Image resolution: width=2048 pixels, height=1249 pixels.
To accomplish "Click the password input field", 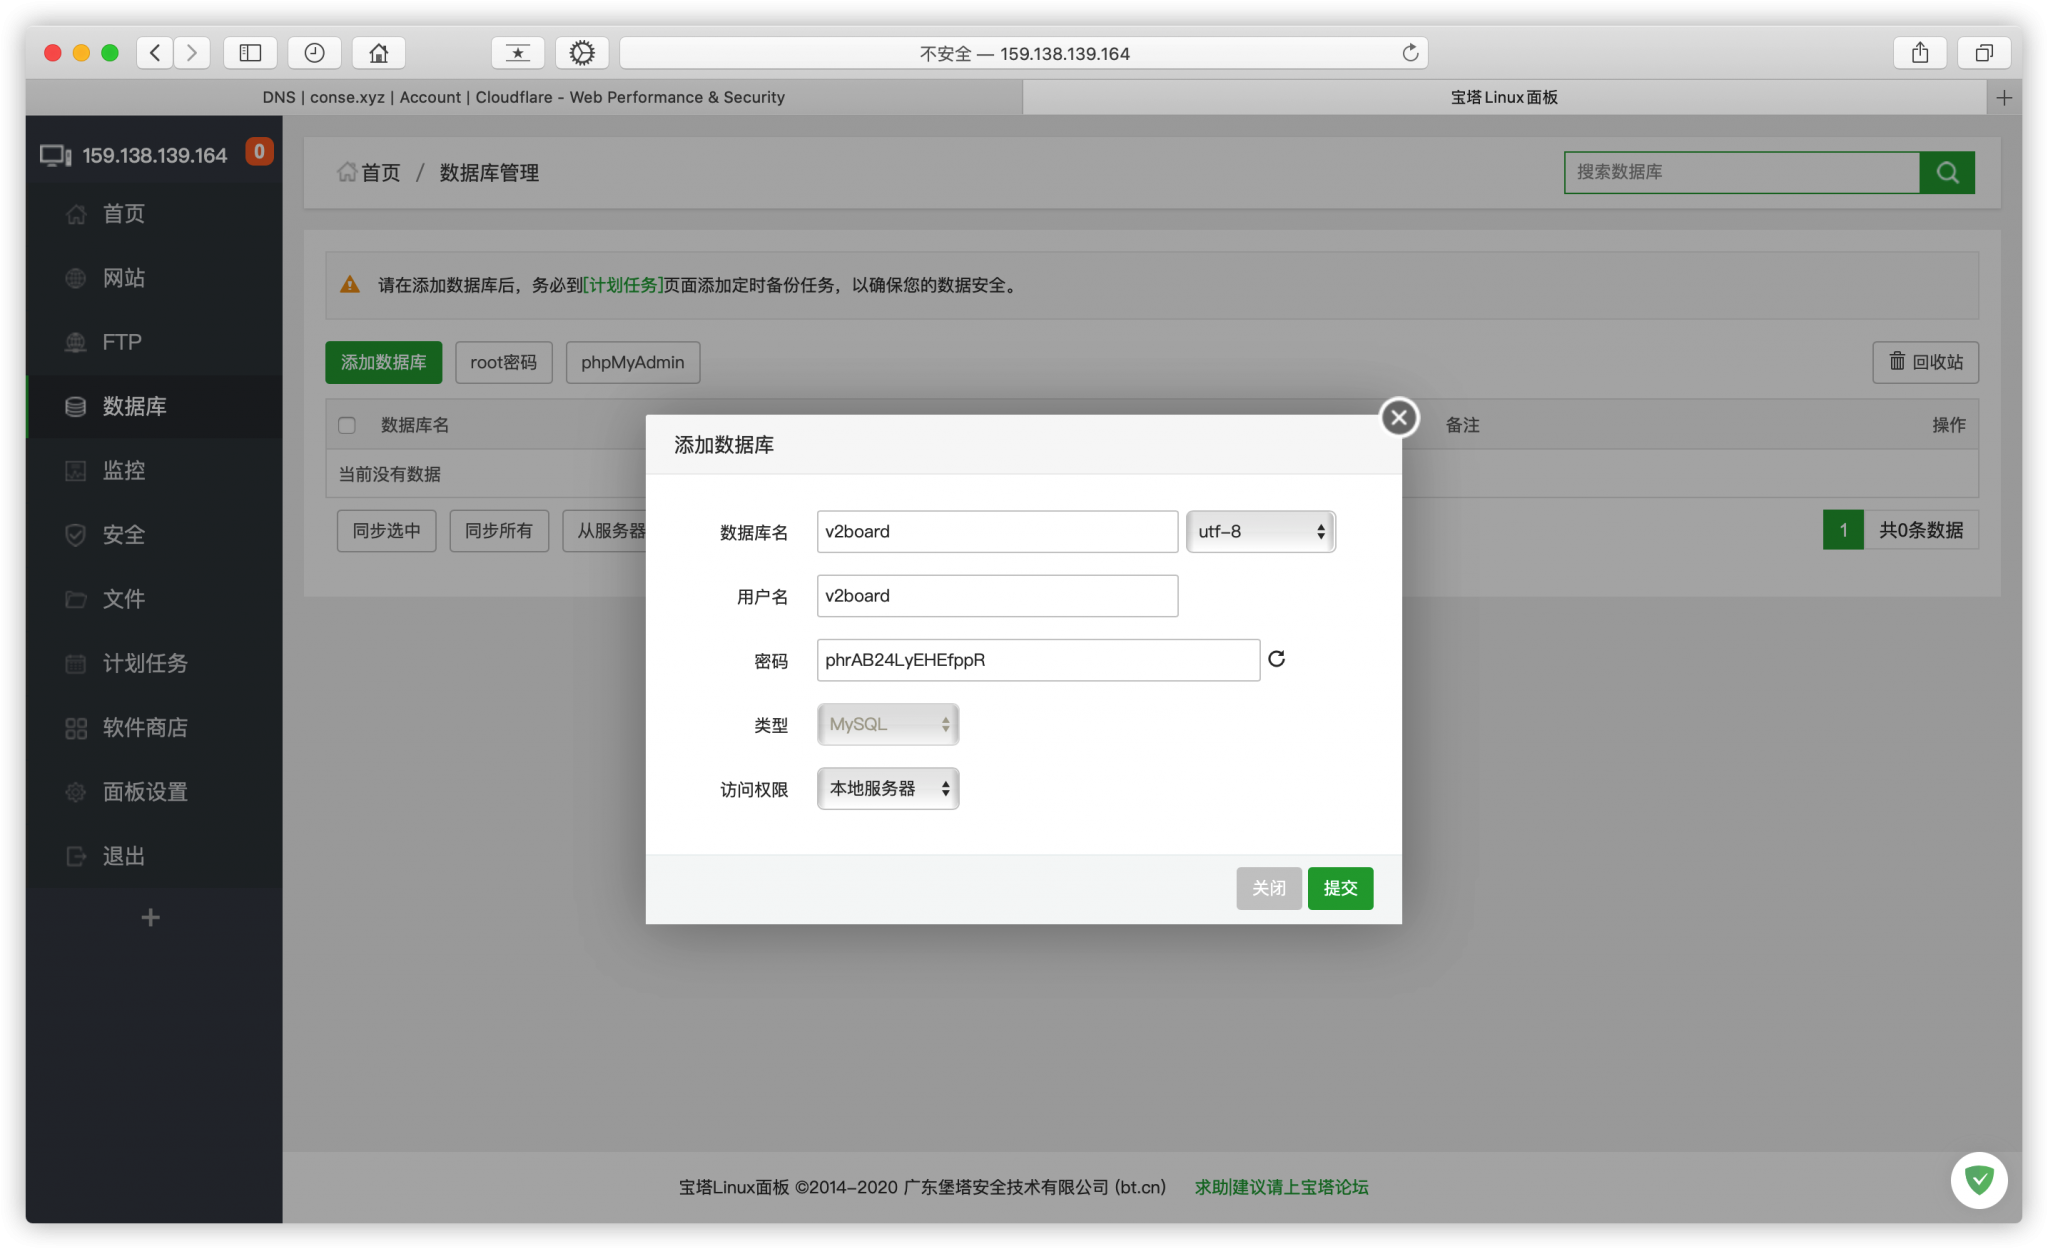I will click(1037, 660).
